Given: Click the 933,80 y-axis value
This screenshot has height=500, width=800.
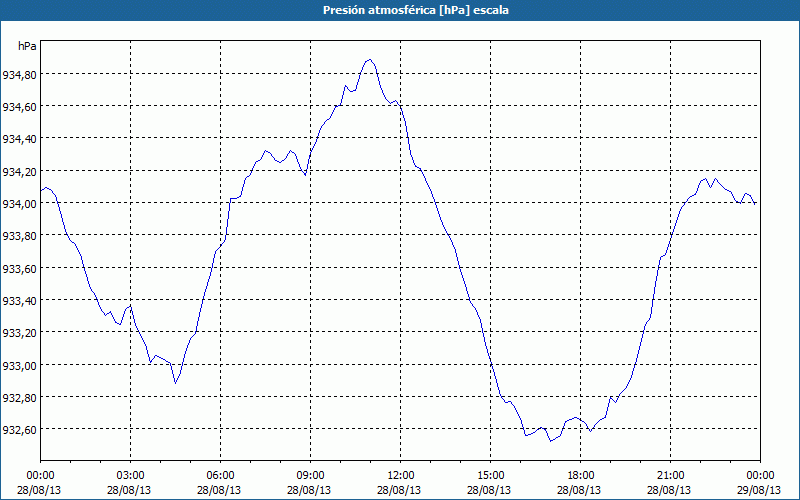Looking at the screenshot, I should tap(19, 237).
